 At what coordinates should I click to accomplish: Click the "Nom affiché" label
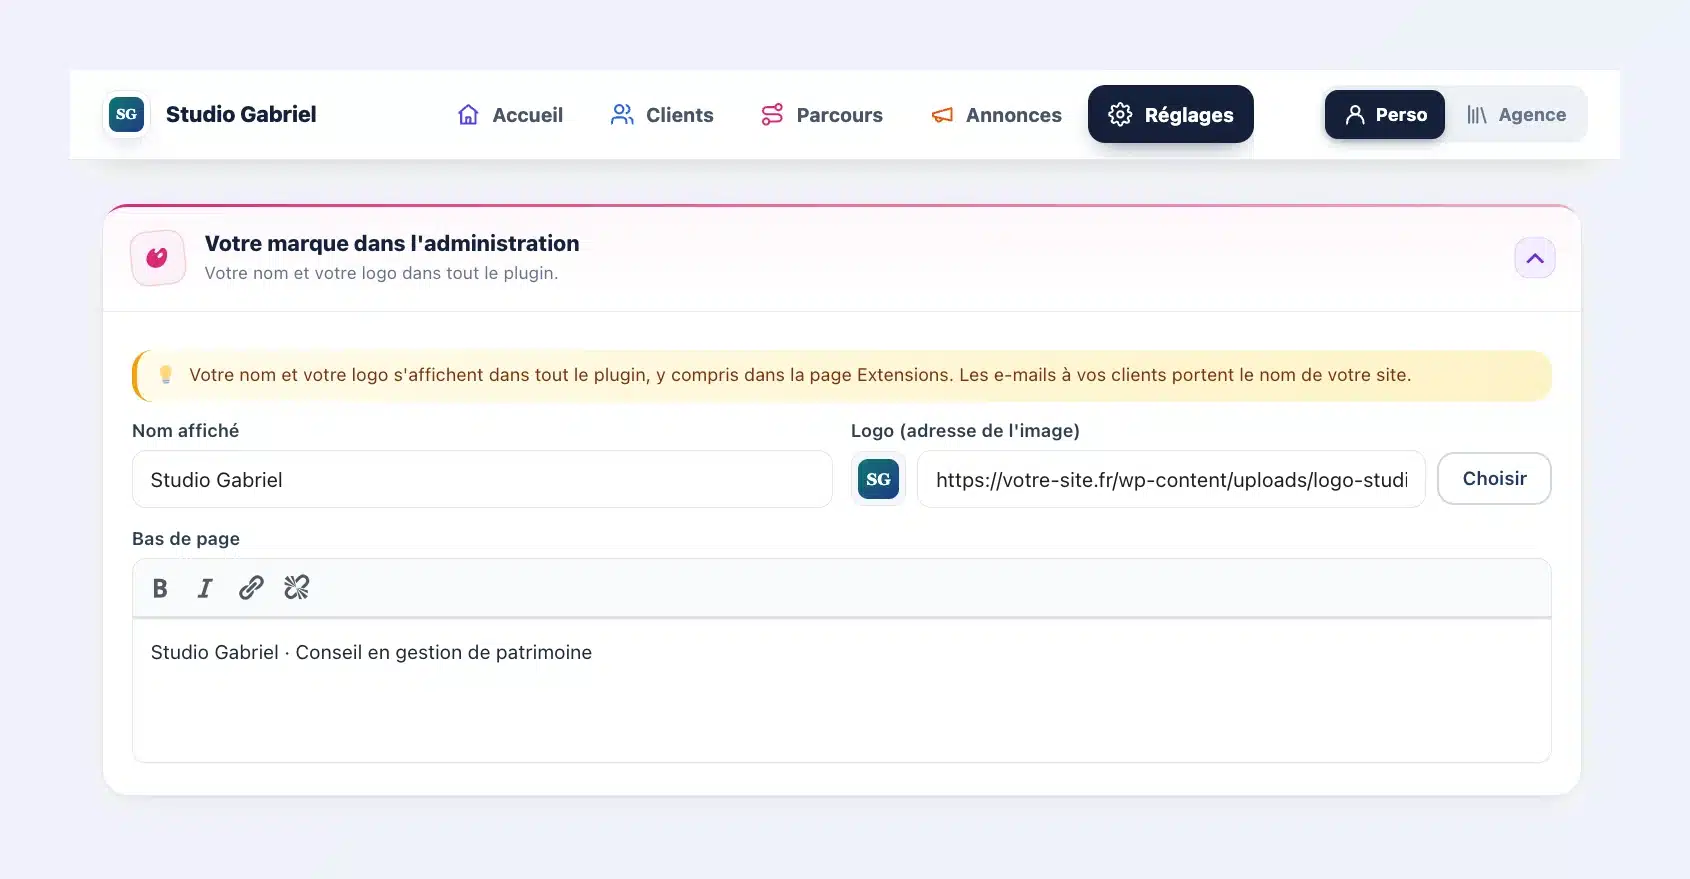click(186, 430)
